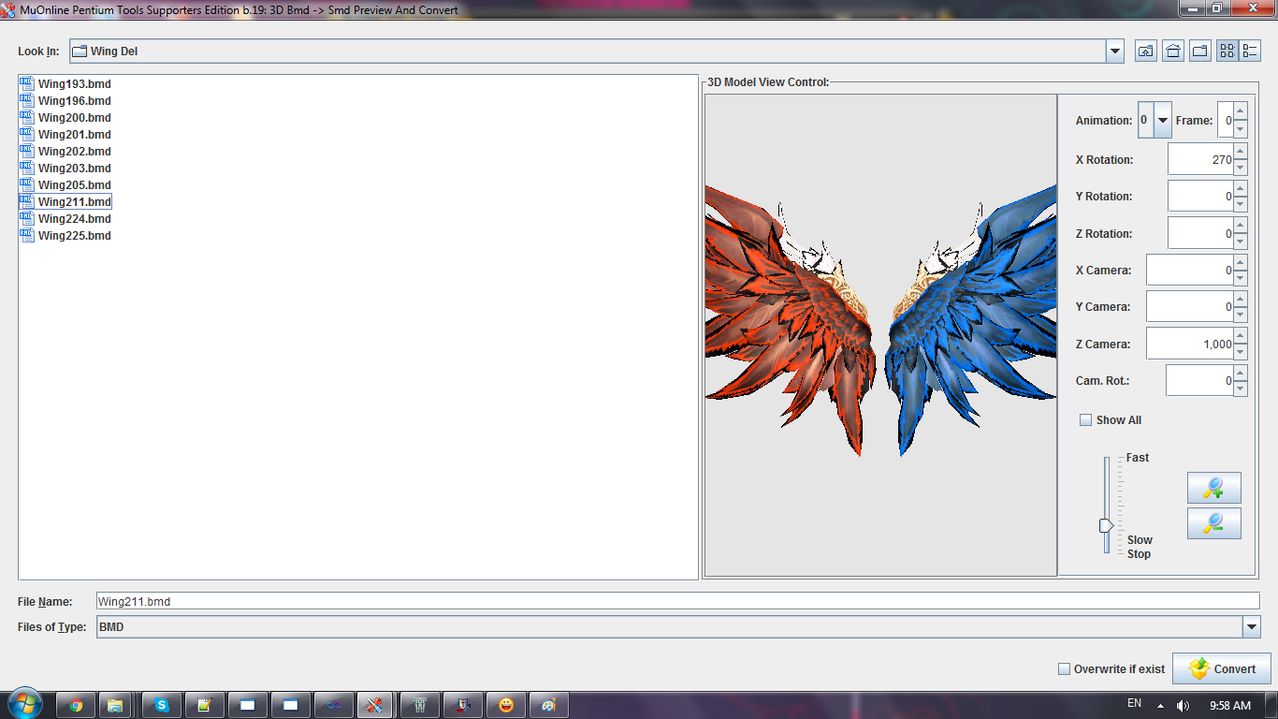The height and width of the screenshot is (719, 1278).
Task: Click the 3D wing model preview
Action: 880,335
